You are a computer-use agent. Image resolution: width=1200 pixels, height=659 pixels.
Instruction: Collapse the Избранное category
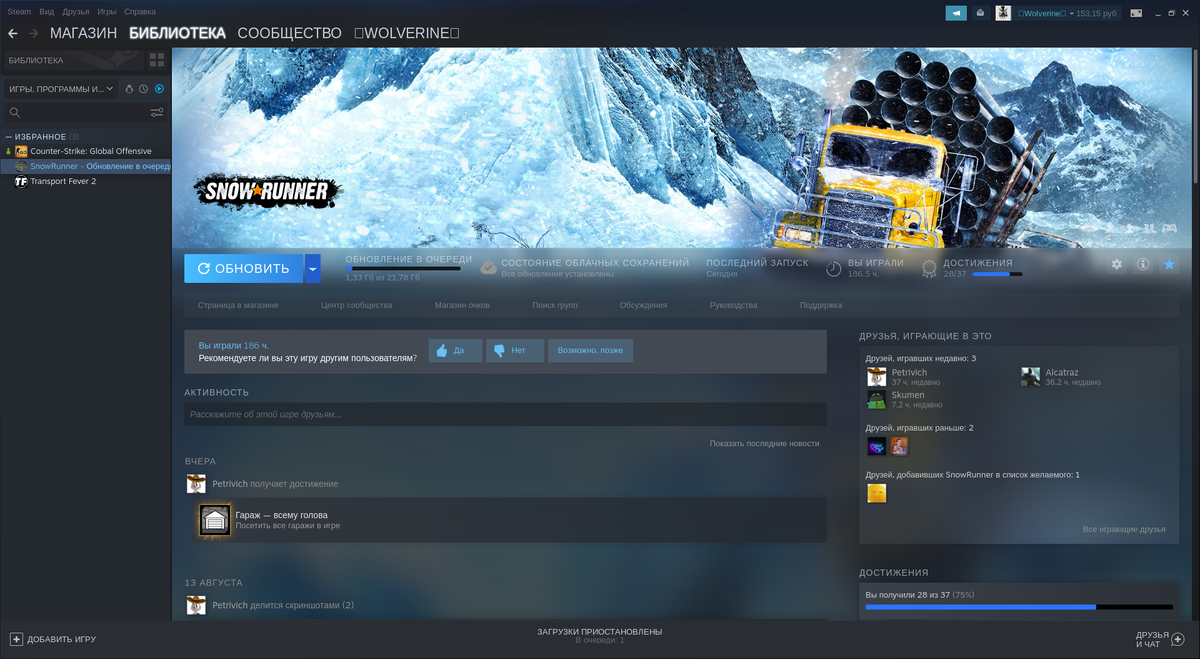[x=9, y=136]
